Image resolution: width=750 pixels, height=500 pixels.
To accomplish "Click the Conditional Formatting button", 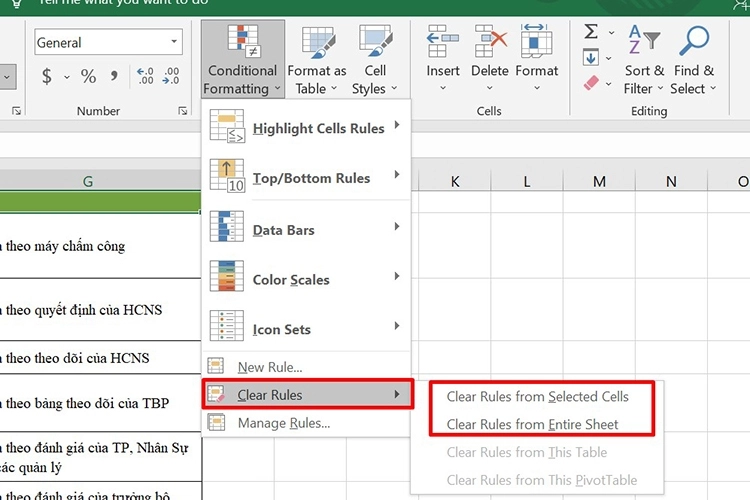I will 242,60.
